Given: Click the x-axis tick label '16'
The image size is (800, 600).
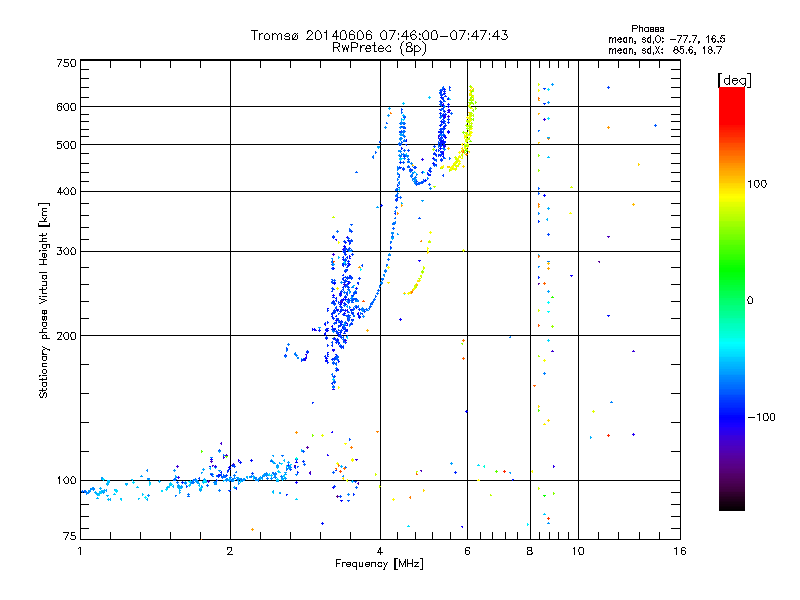Looking at the screenshot, I should pyautogui.click(x=680, y=551).
